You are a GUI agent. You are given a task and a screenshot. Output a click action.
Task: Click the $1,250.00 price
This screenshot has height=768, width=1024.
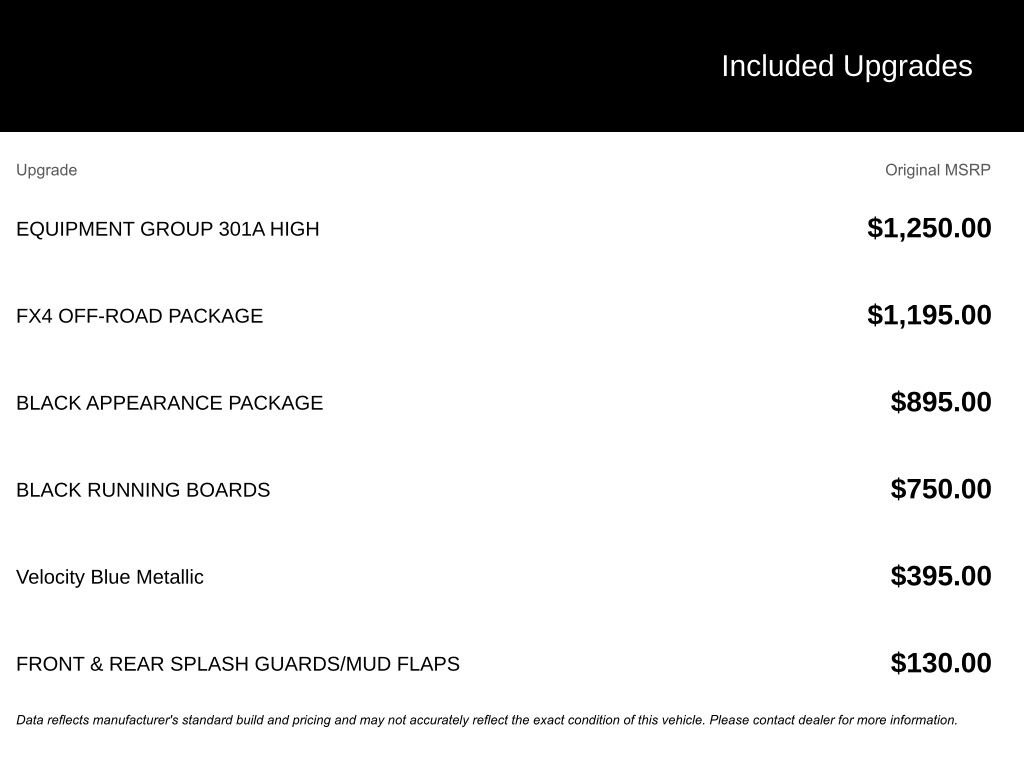pos(929,228)
